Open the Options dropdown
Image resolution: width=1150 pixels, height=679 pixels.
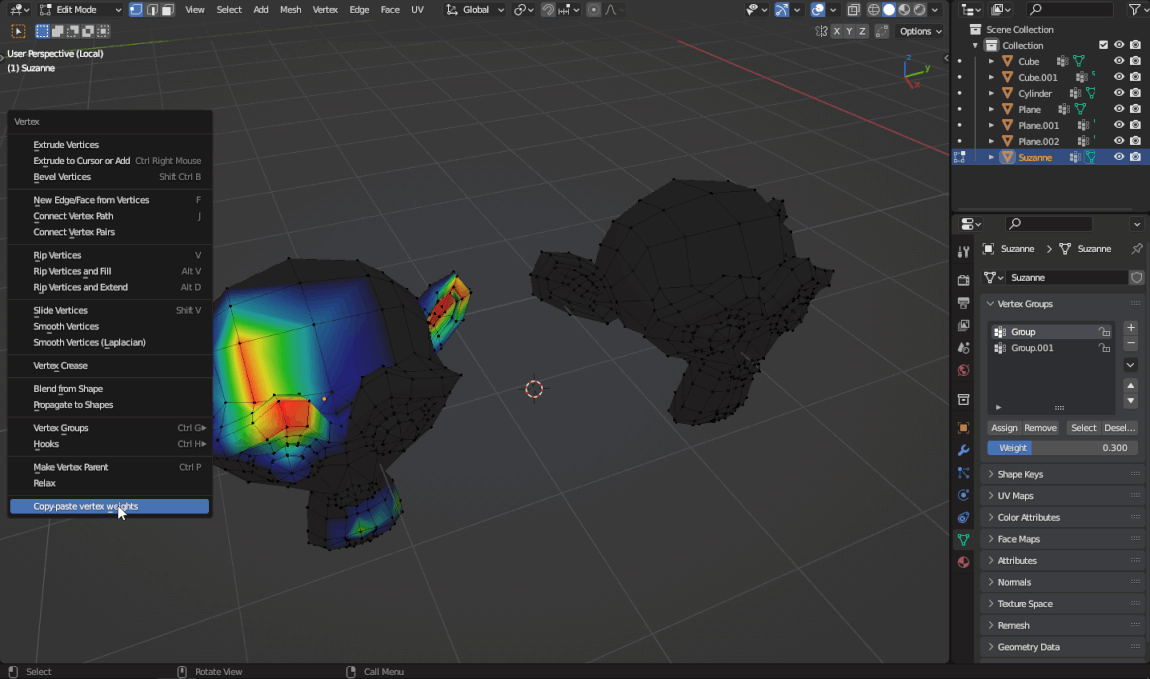[920, 31]
